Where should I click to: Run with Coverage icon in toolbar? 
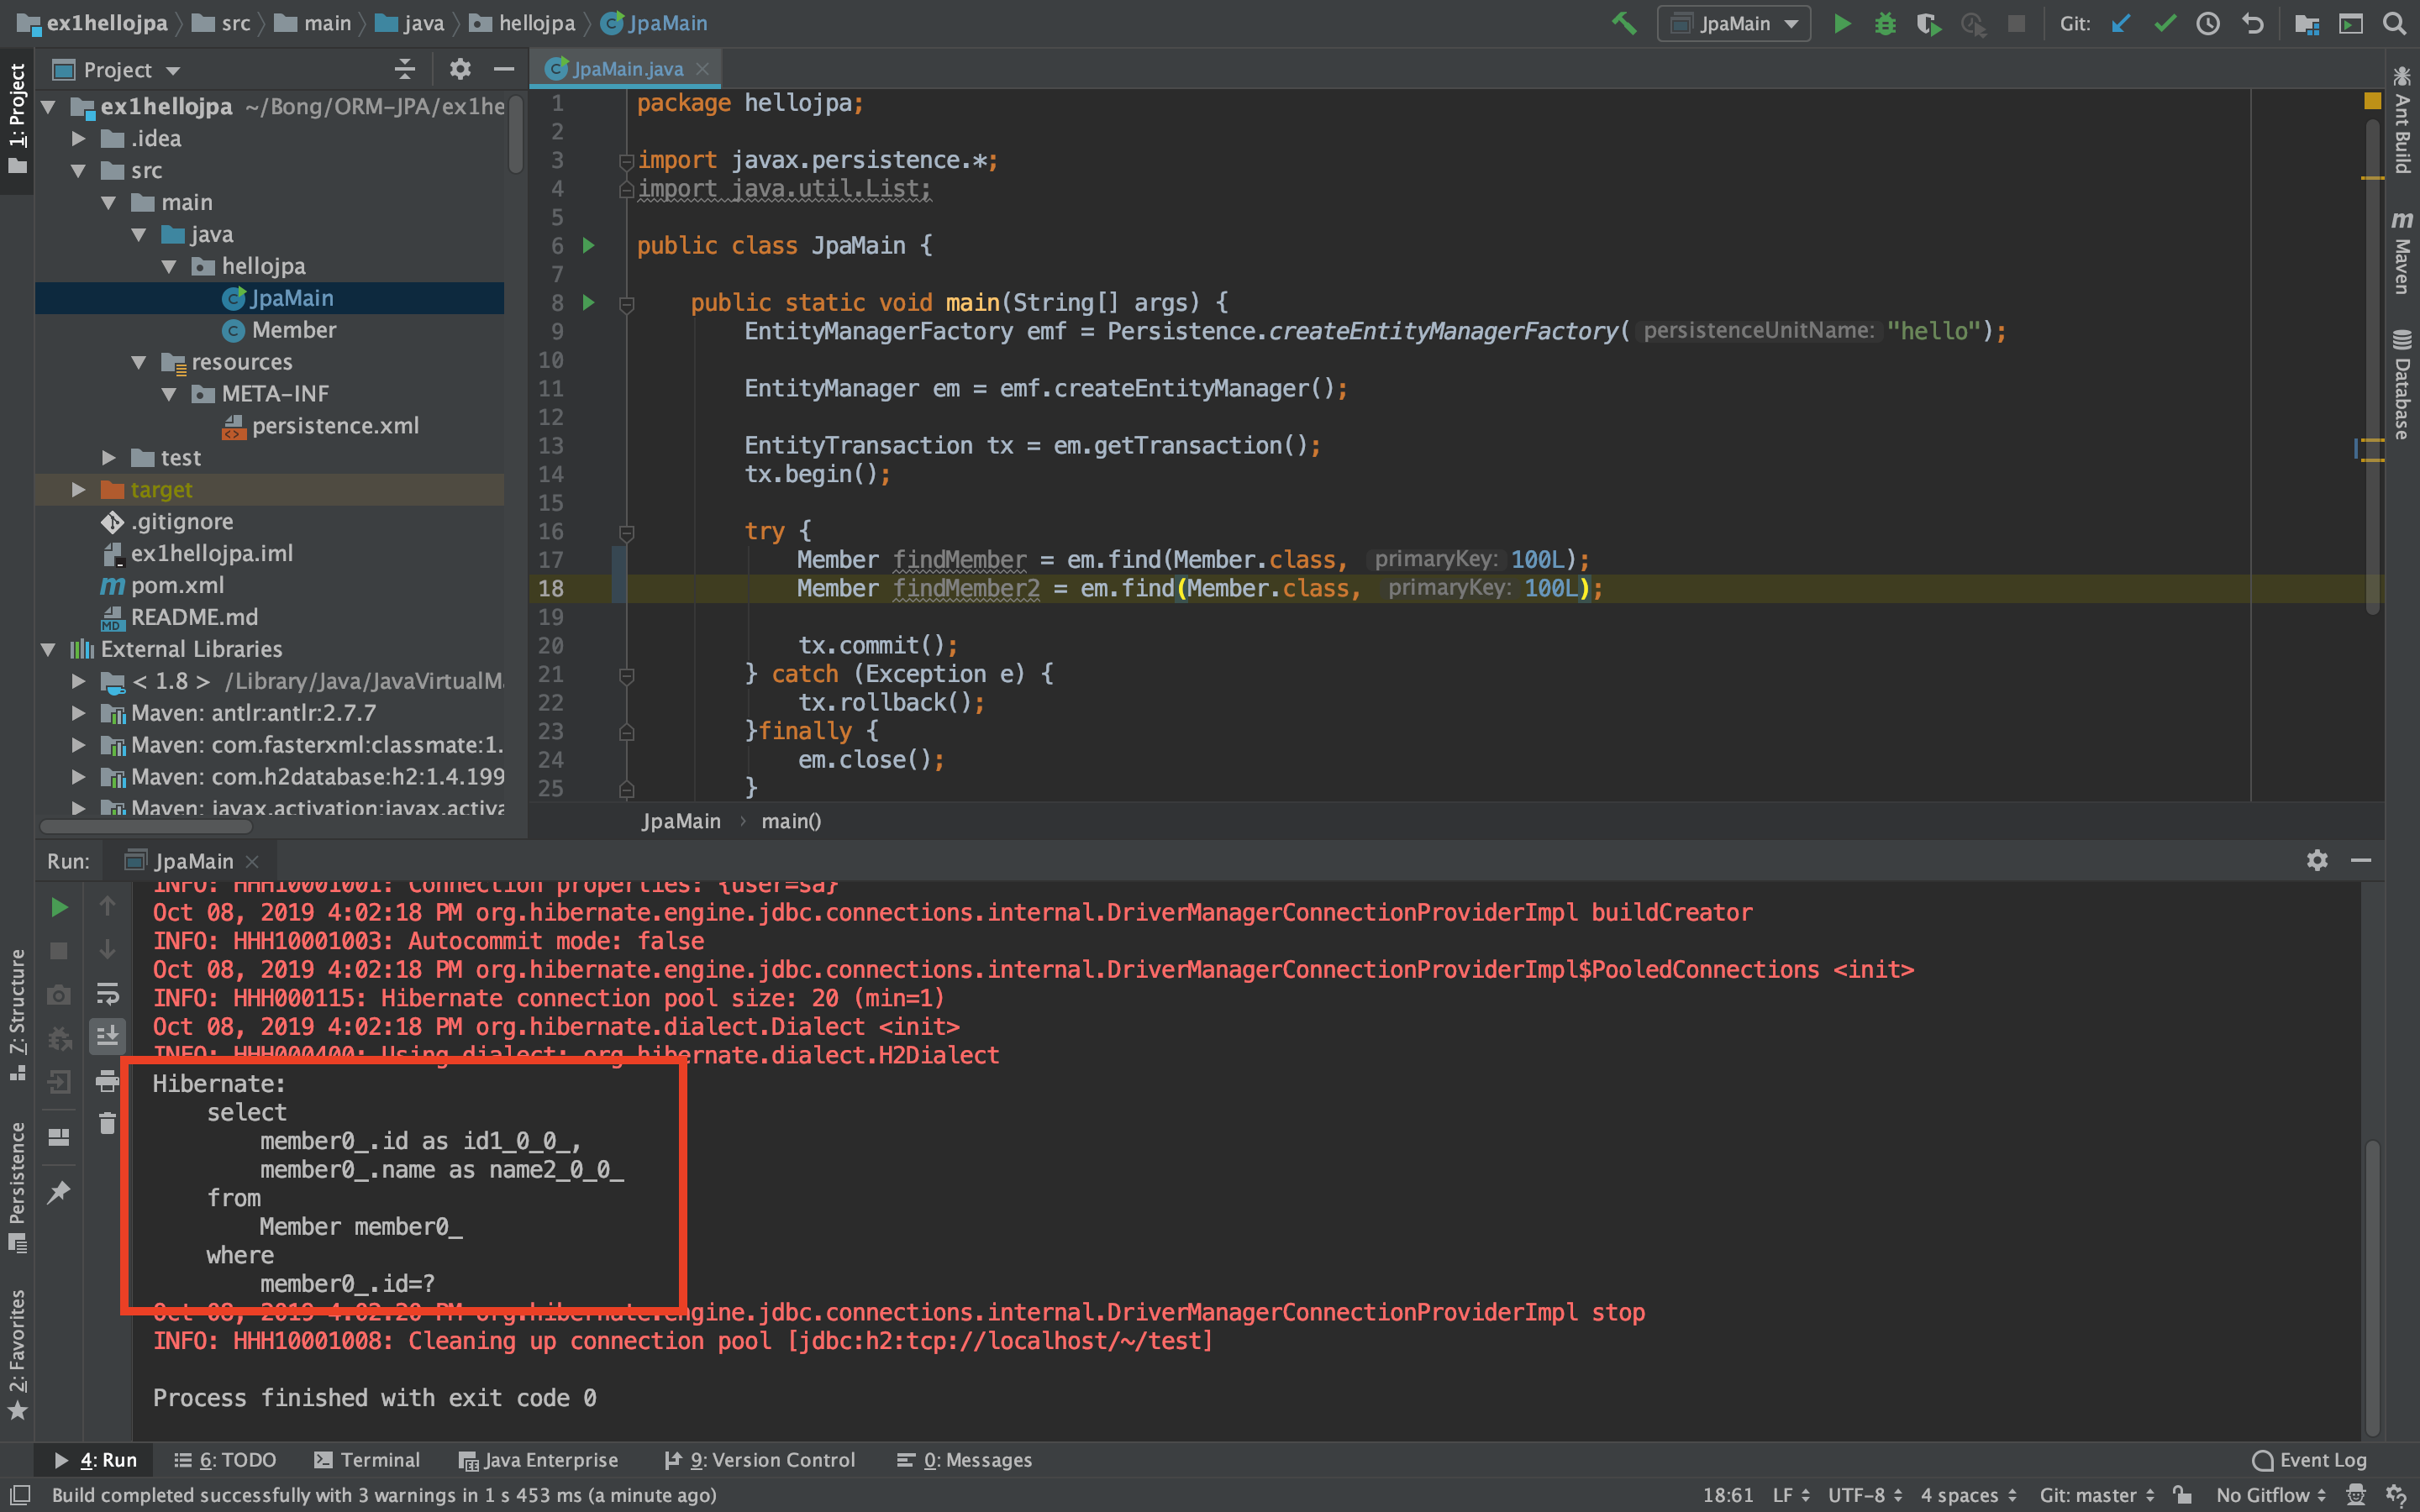coord(1928,23)
